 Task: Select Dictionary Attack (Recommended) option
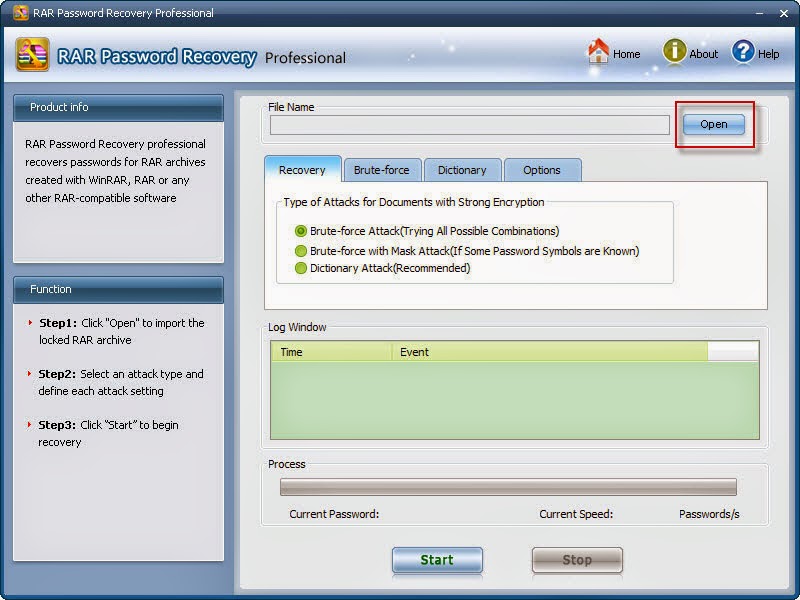[301, 268]
